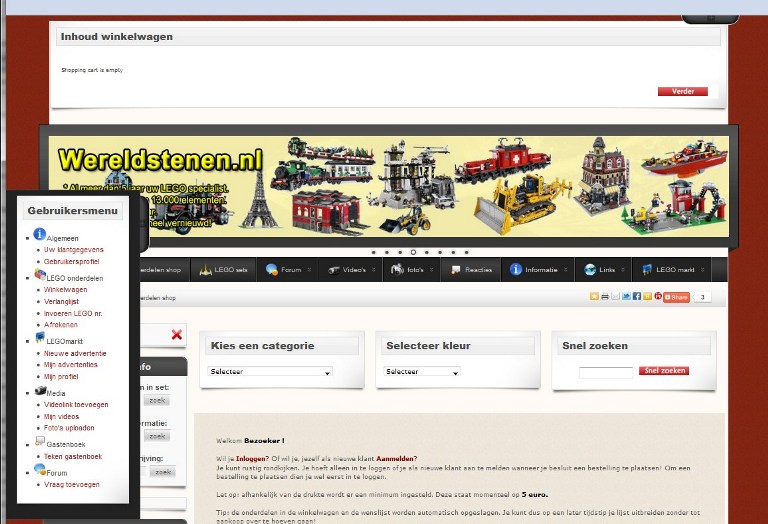The width and height of the screenshot is (768, 524).
Task: Click the round red Pinterest icon
Action: click(x=658, y=296)
